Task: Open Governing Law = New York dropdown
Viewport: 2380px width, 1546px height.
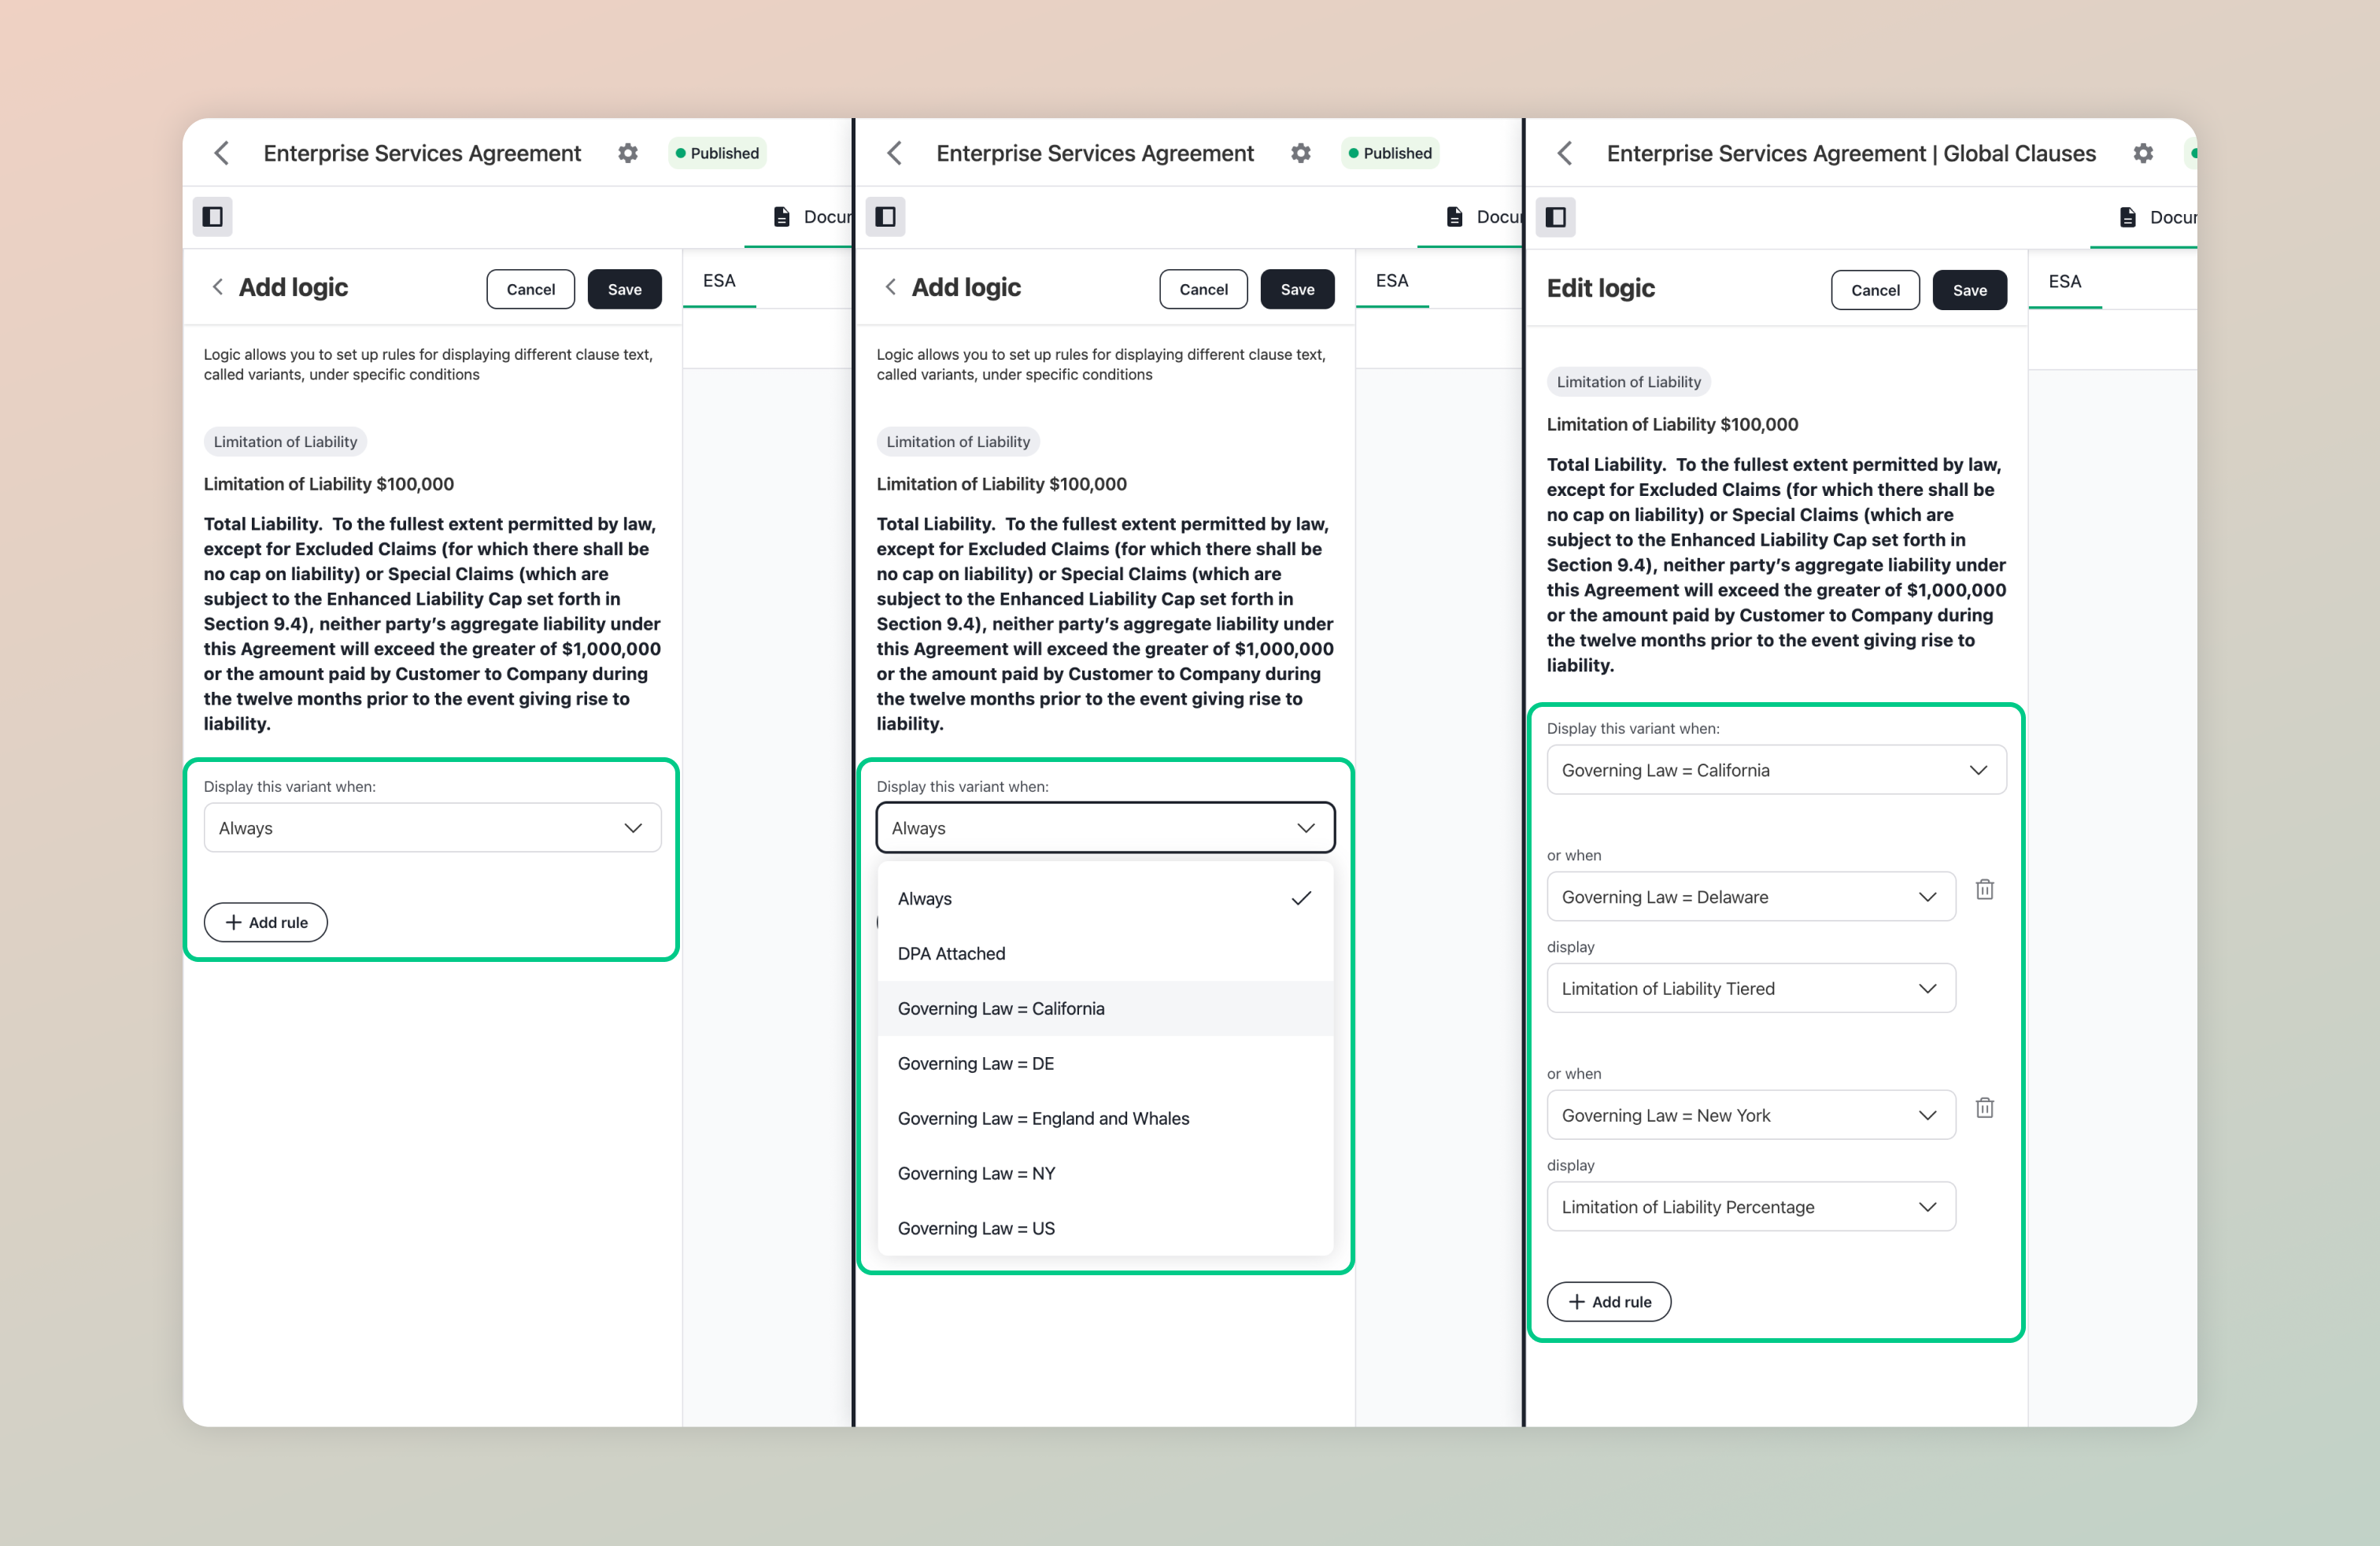Action: tap(1751, 1115)
